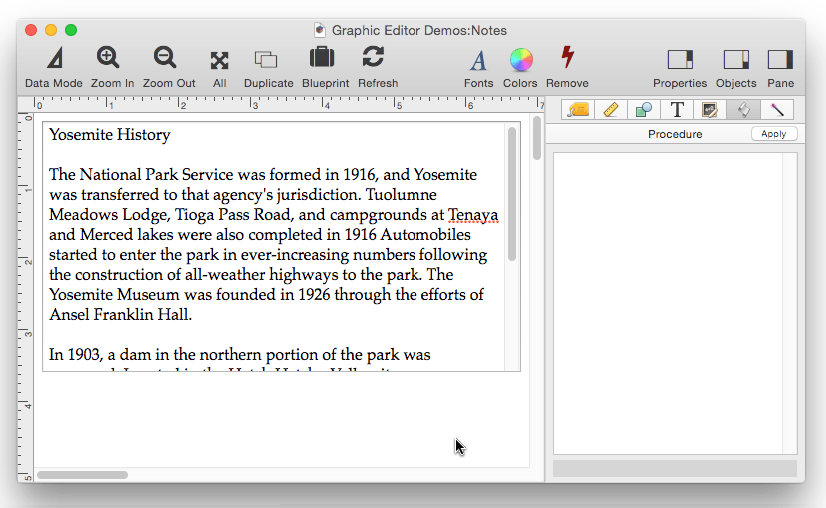Screen dimensions: 826x508
Task: Open the Fonts panel
Action: [478, 60]
